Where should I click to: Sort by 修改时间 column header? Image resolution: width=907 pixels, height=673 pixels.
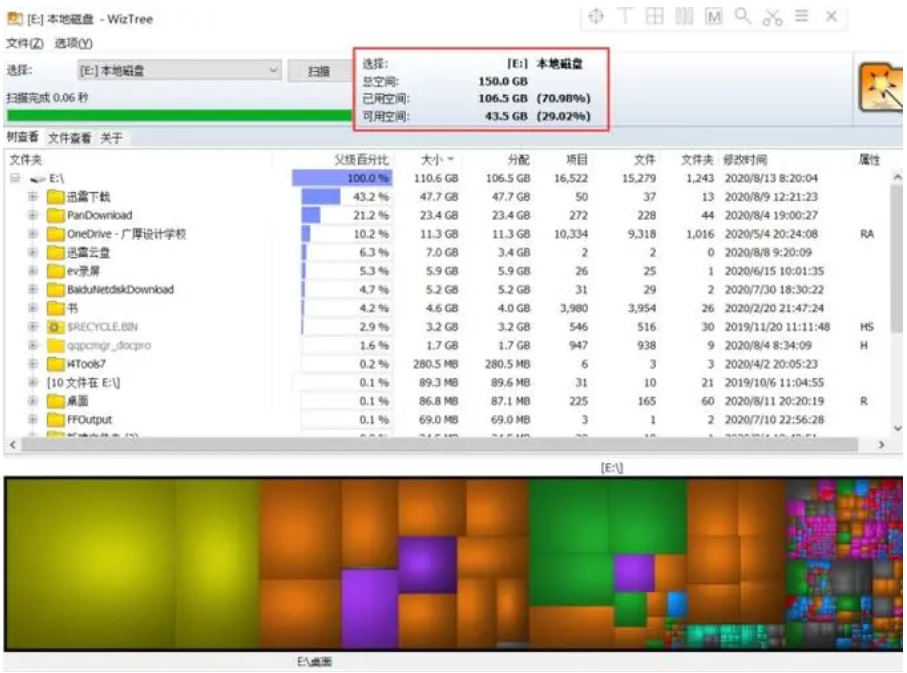(x=745, y=160)
